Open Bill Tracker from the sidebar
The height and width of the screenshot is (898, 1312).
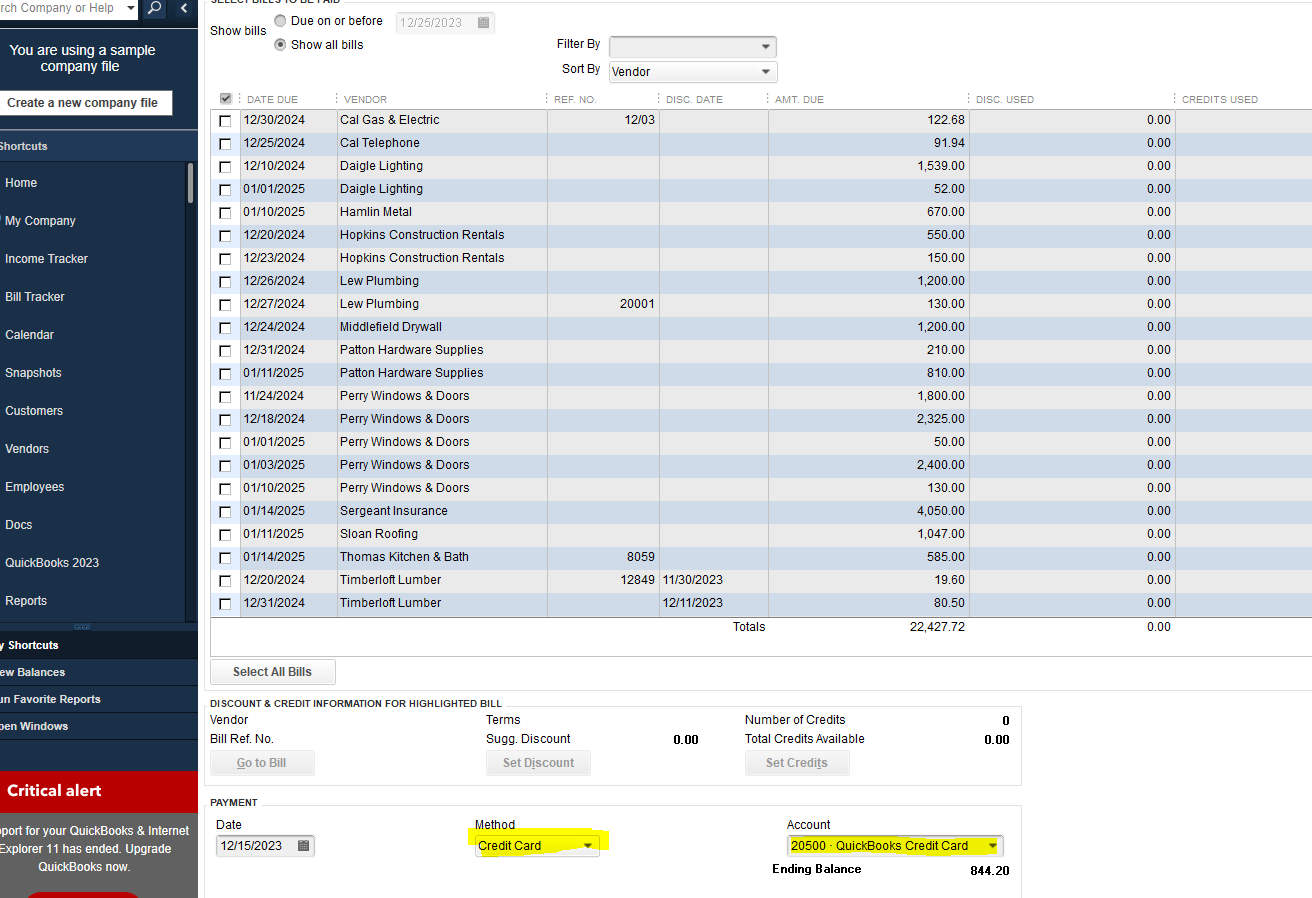tap(35, 297)
